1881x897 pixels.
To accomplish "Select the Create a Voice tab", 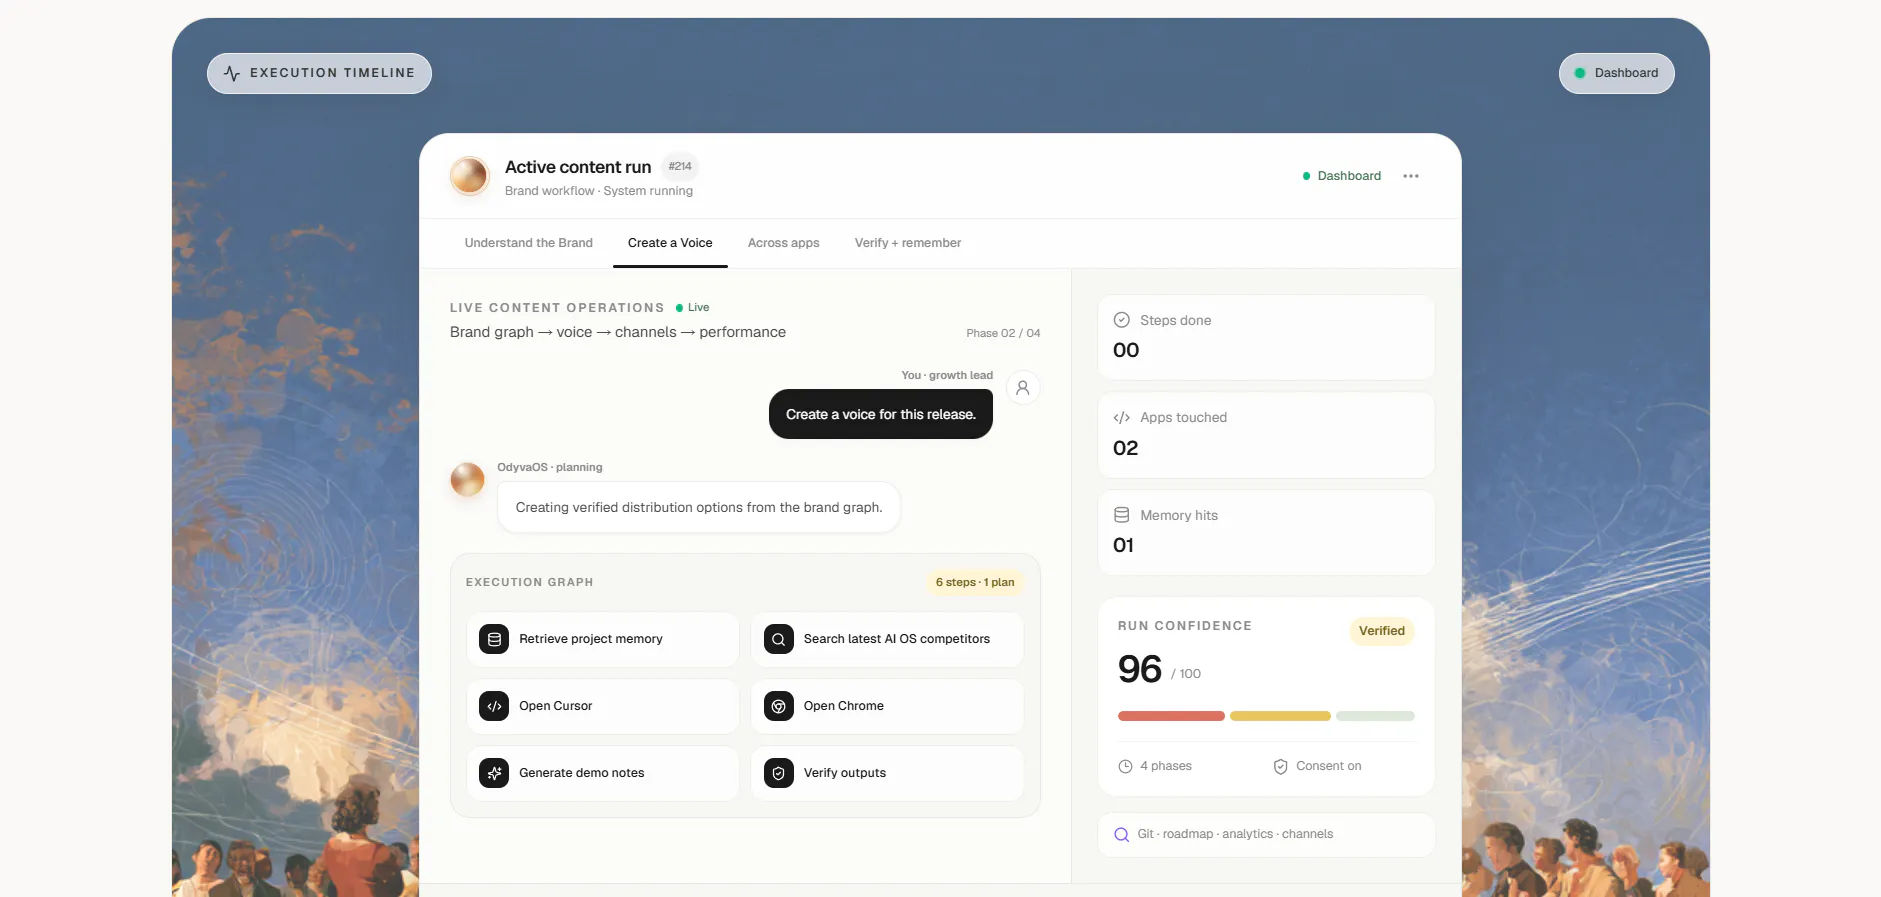I will coord(670,243).
